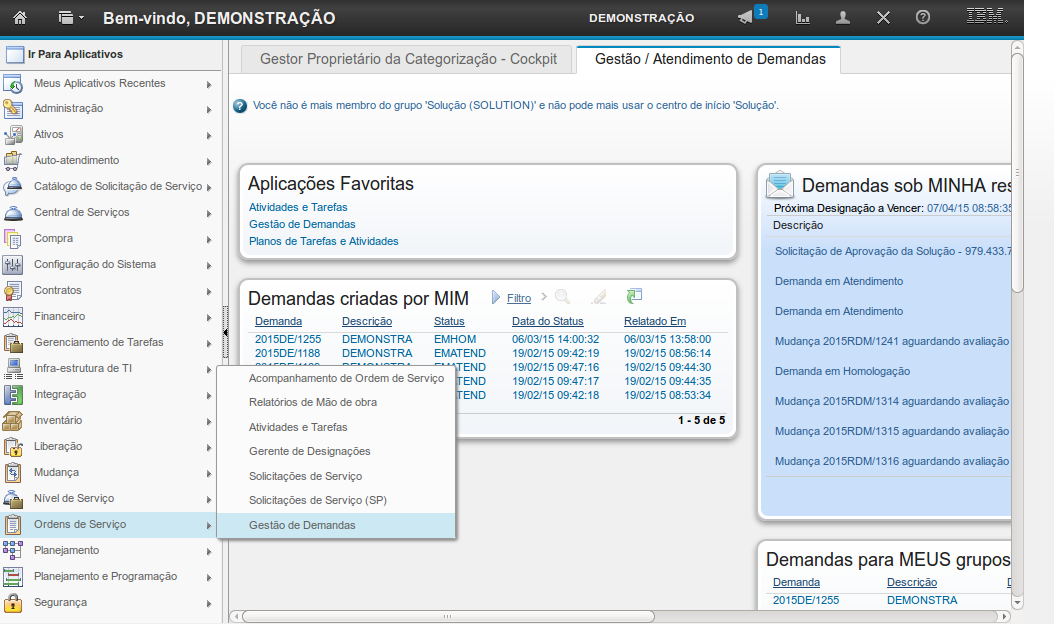Click the search magnifier icon beside Filtro
Image resolution: width=1054 pixels, height=628 pixels.
(x=562, y=297)
